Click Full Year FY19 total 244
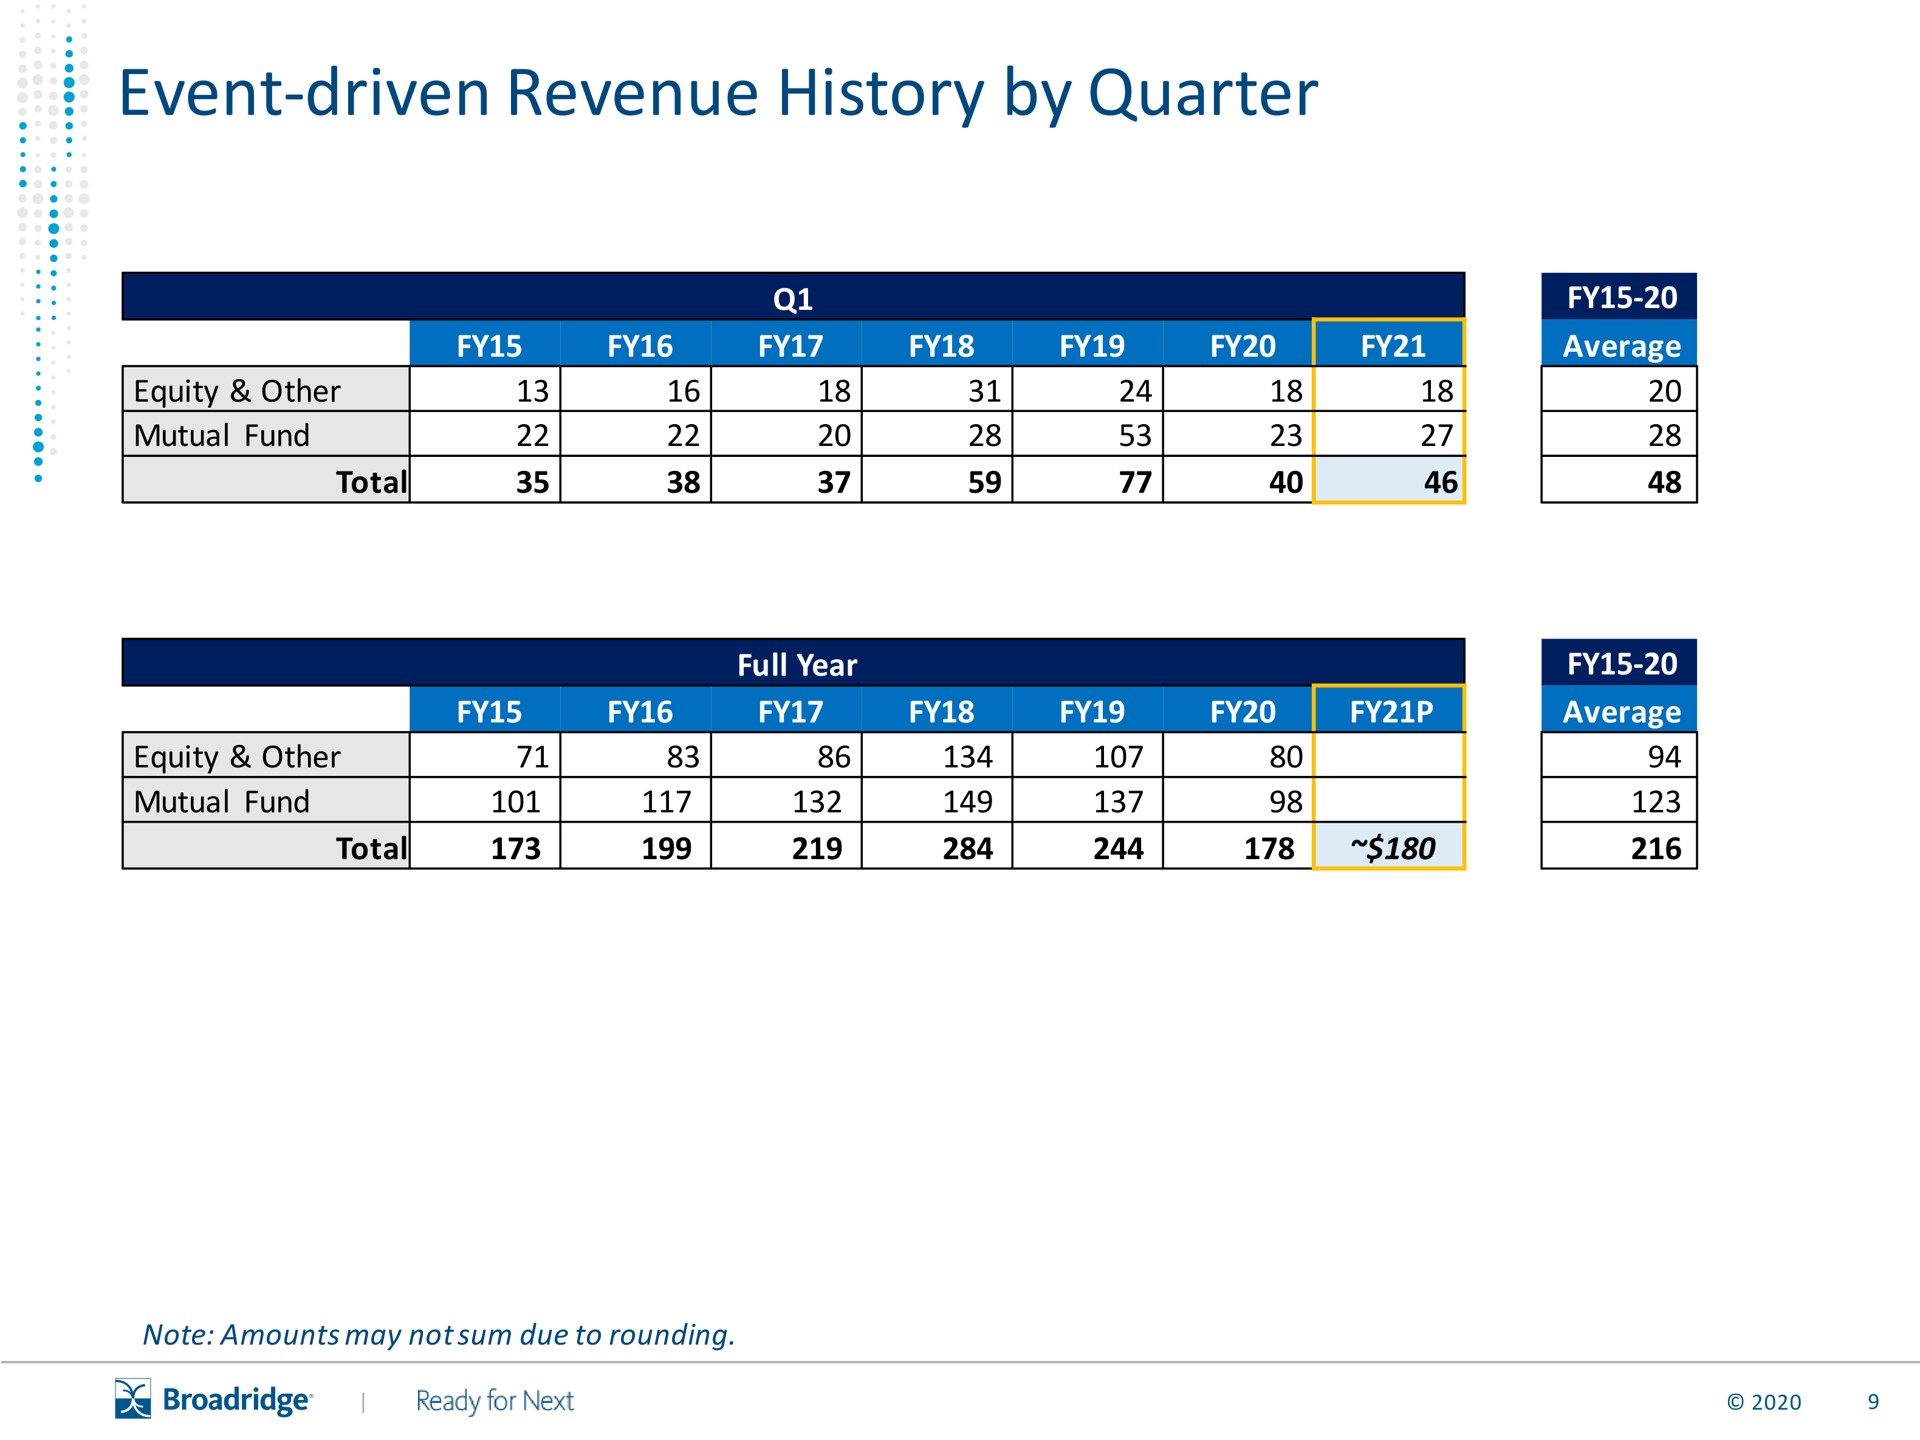Viewport: 1920px width, 1440px height. (x=1088, y=847)
